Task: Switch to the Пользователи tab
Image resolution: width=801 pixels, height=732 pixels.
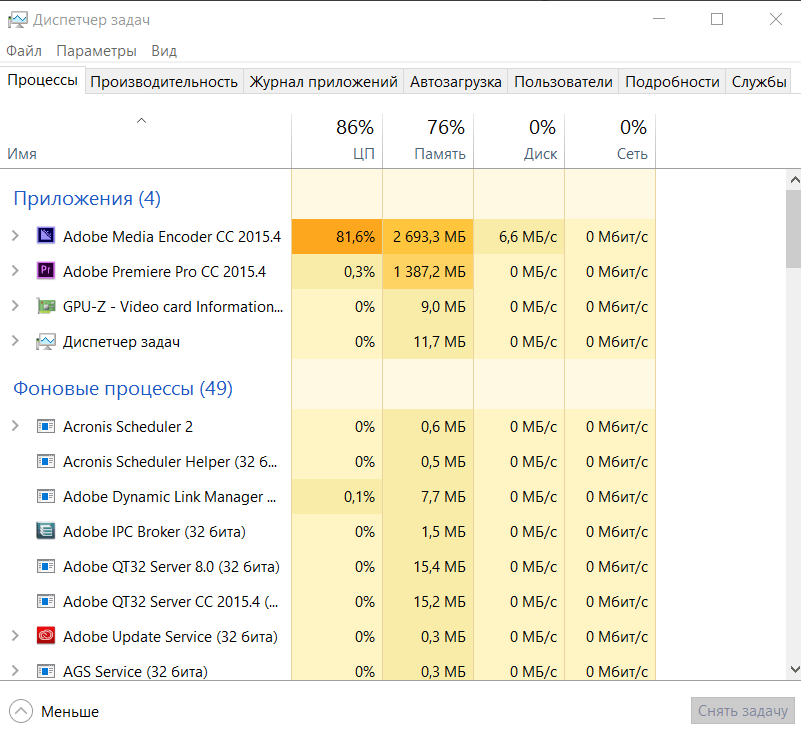Action: click(563, 82)
